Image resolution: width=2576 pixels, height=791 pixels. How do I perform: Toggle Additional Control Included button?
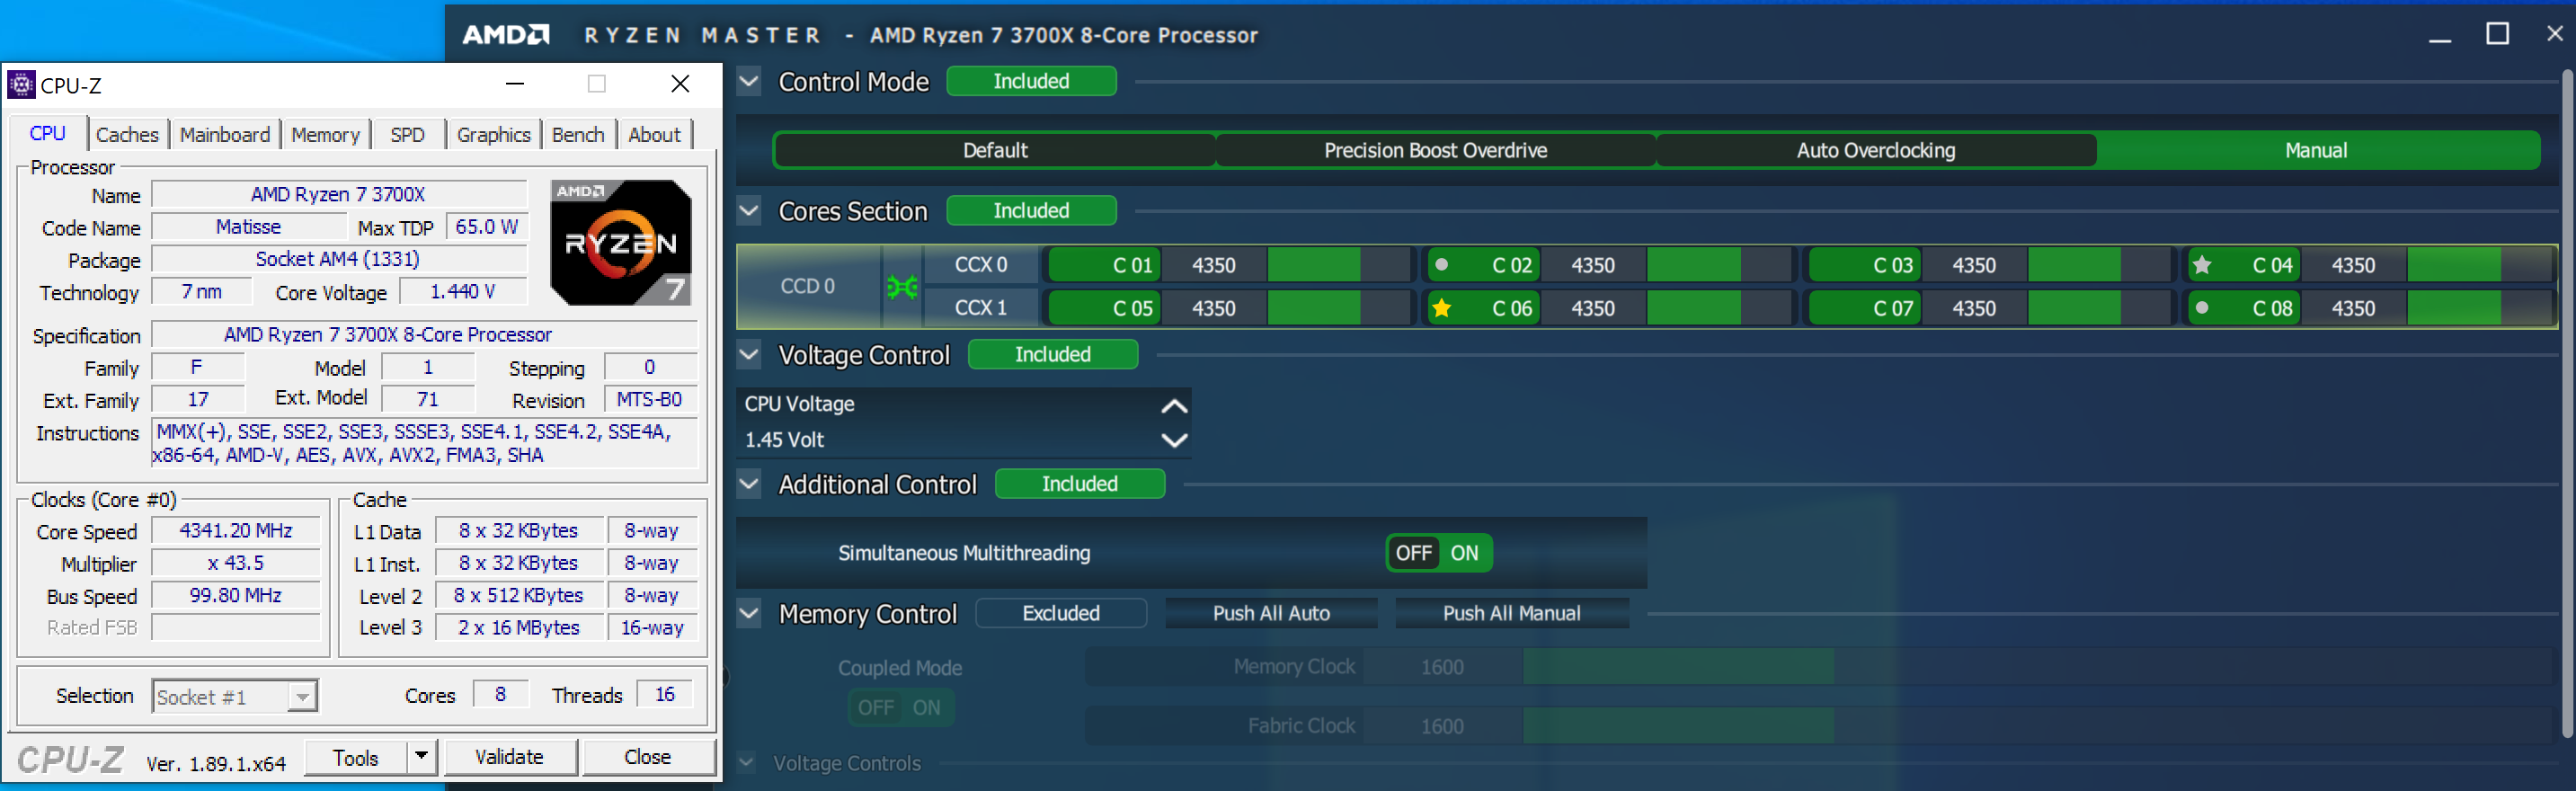coord(1080,484)
